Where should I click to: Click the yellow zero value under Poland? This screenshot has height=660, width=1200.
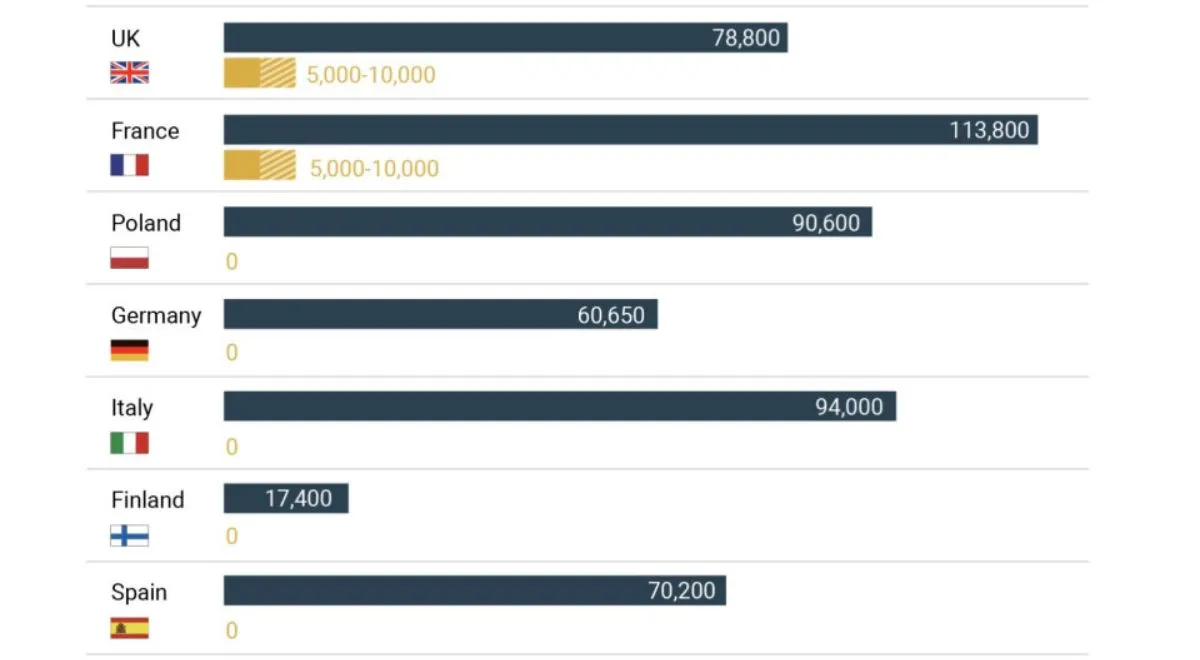tap(232, 262)
